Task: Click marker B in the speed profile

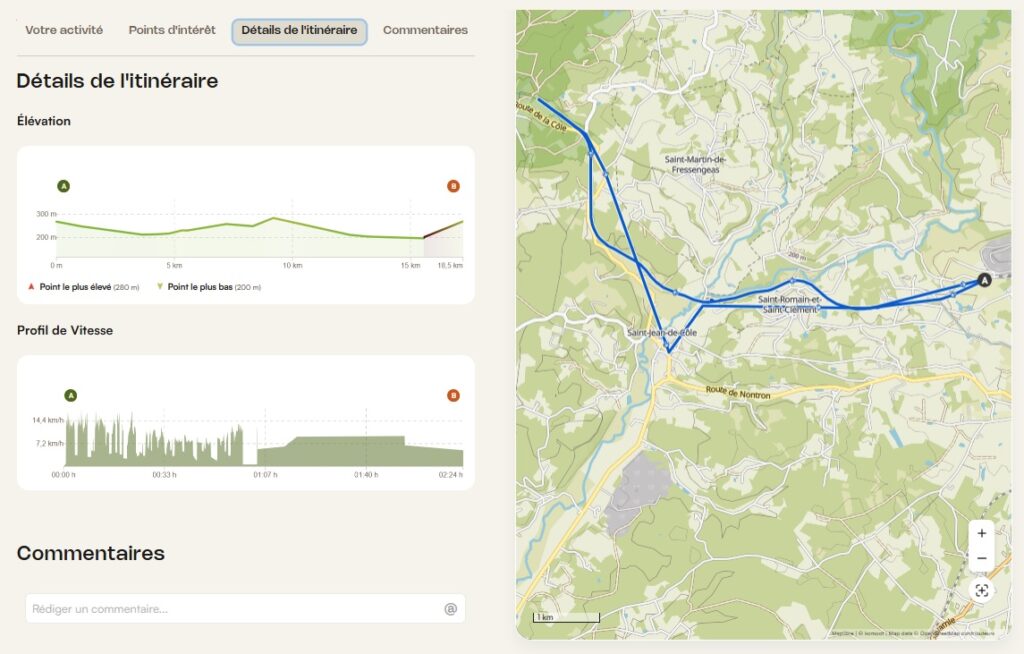Action: pyautogui.click(x=453, y=395)
